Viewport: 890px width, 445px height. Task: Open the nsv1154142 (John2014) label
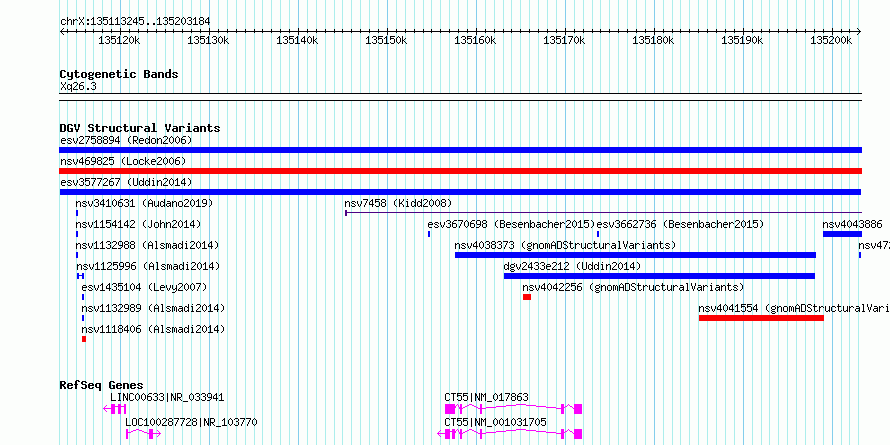pos(138,224)
